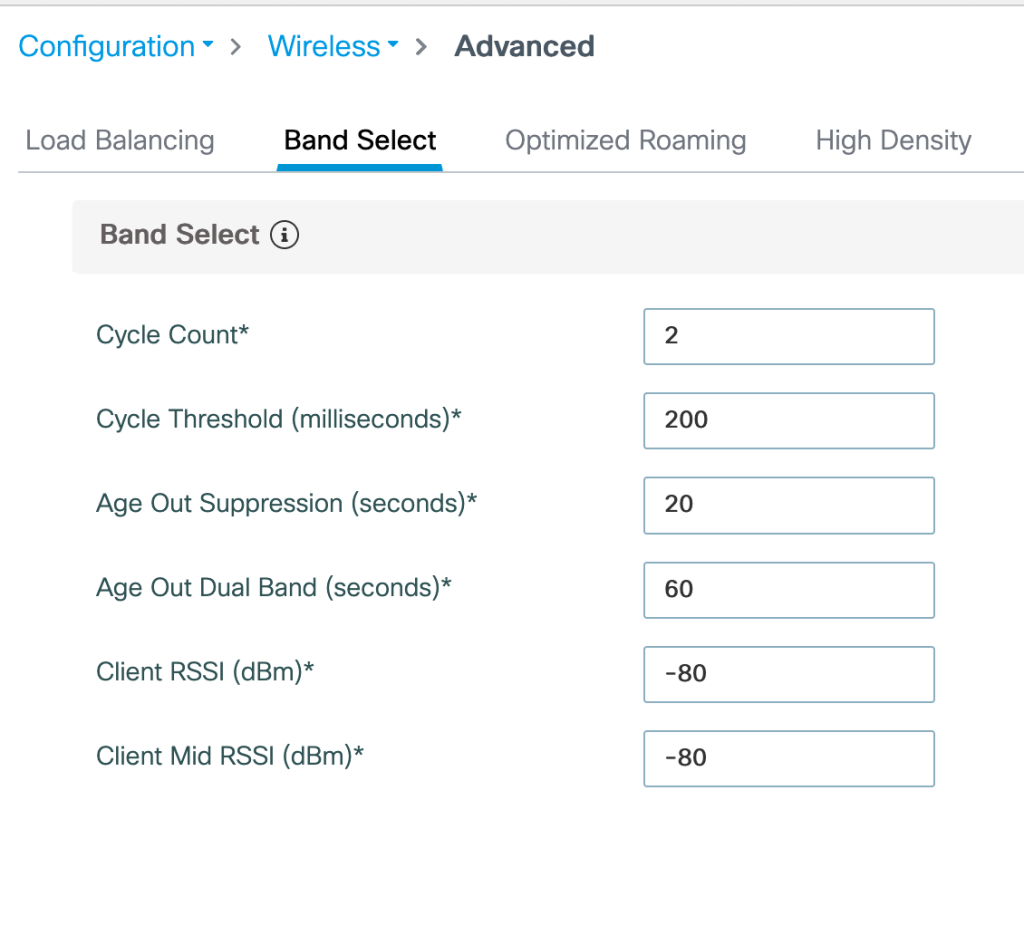Click the Band Select info icon
Viewport: 1024px width, 935px height.
tap(285, 235)
